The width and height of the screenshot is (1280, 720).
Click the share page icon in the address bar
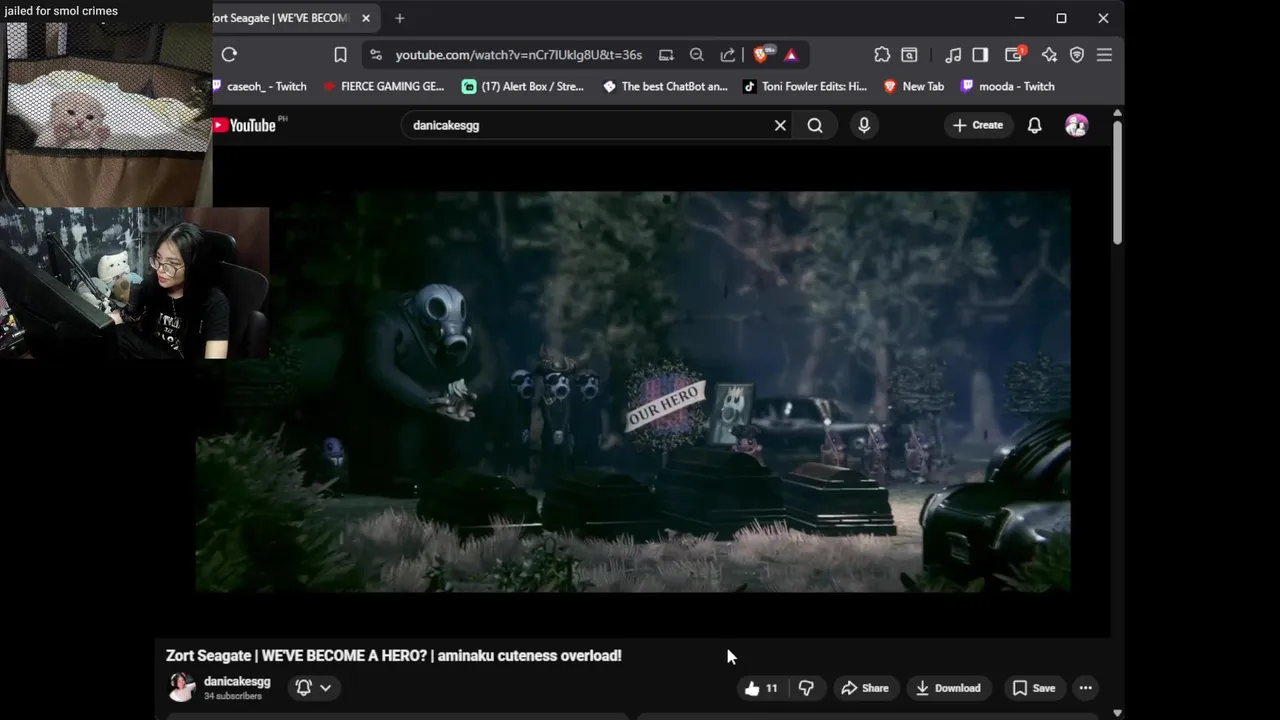pos(728,55)
